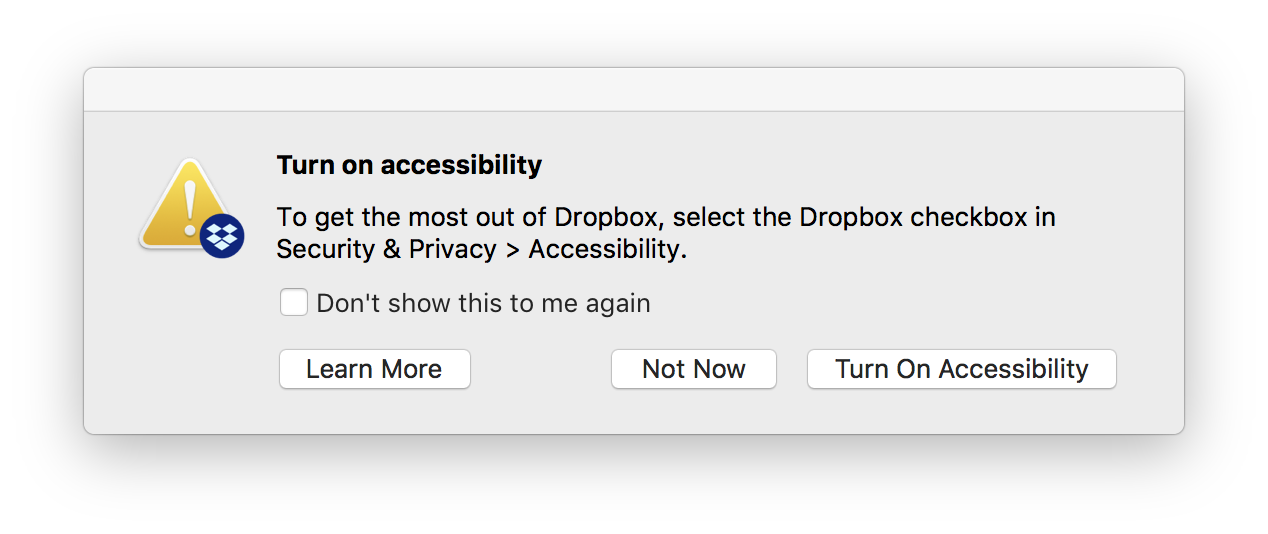Click the "To get the most out of Dropbox" text
The width and height of the screenshot is (1268, 534).
[x=410, y=217]
